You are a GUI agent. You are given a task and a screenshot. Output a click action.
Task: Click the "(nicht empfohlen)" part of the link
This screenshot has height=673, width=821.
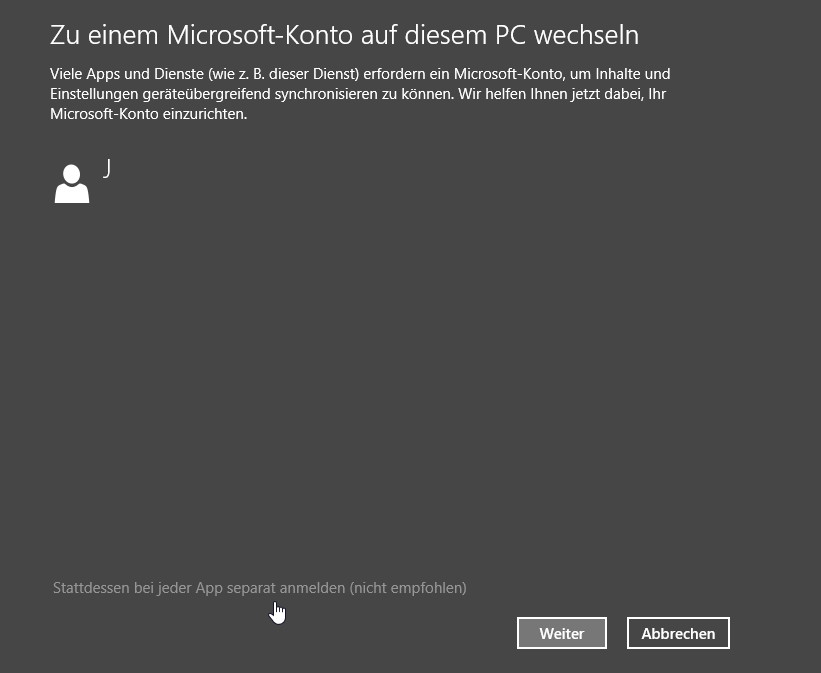click(x=408, y=588)
